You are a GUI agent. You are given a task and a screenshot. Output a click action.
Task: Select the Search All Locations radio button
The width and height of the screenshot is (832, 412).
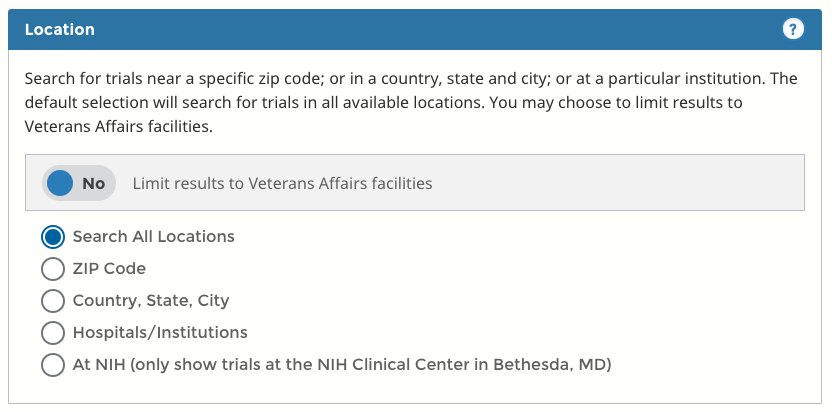click(x=53, y=237)
